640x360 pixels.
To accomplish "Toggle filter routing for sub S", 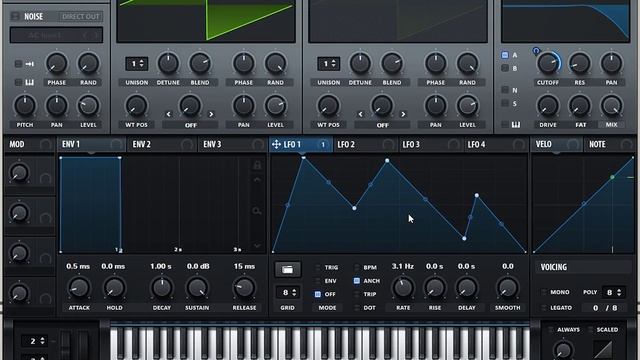I will (505, 103).
